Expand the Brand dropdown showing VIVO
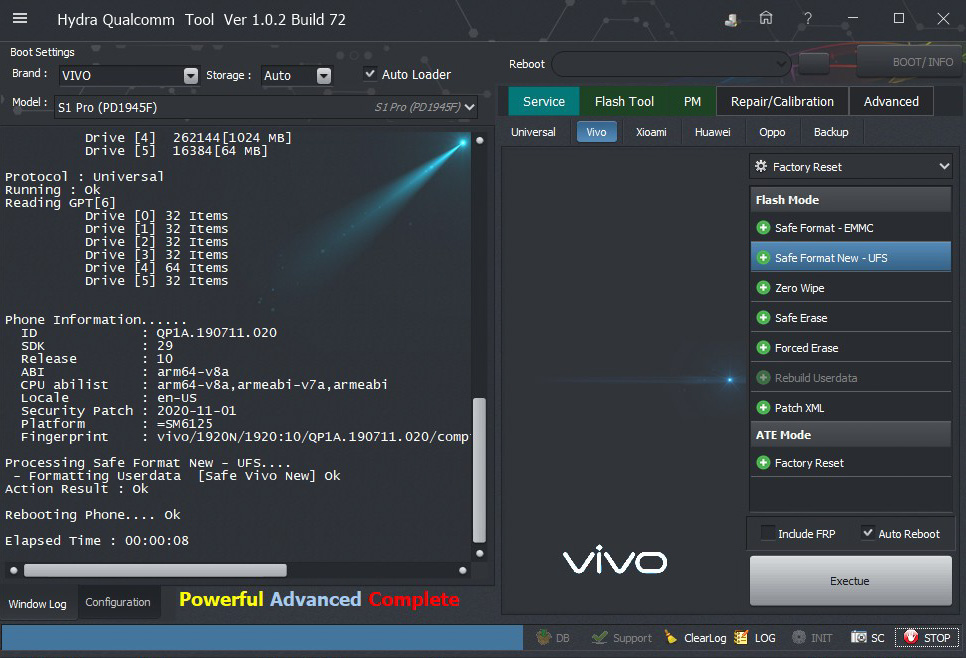966x658 pixels. tap(191, 76)
